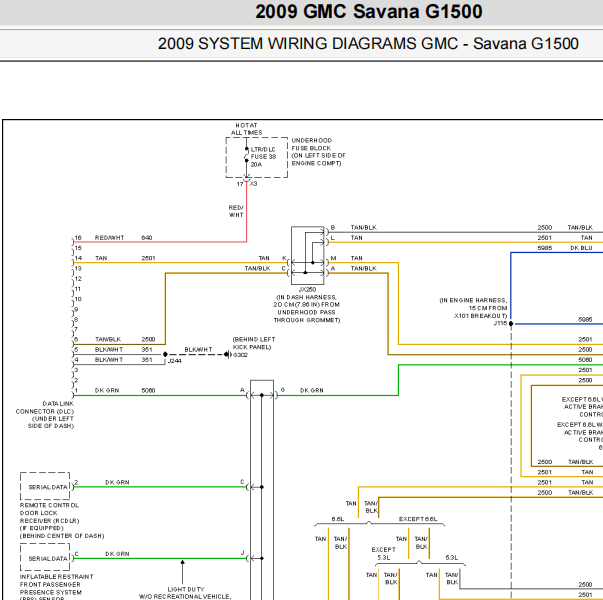Select the "DK GRN" label on the RCDLR wire
This screenshot has width=603, height=600.
point(117,482)
